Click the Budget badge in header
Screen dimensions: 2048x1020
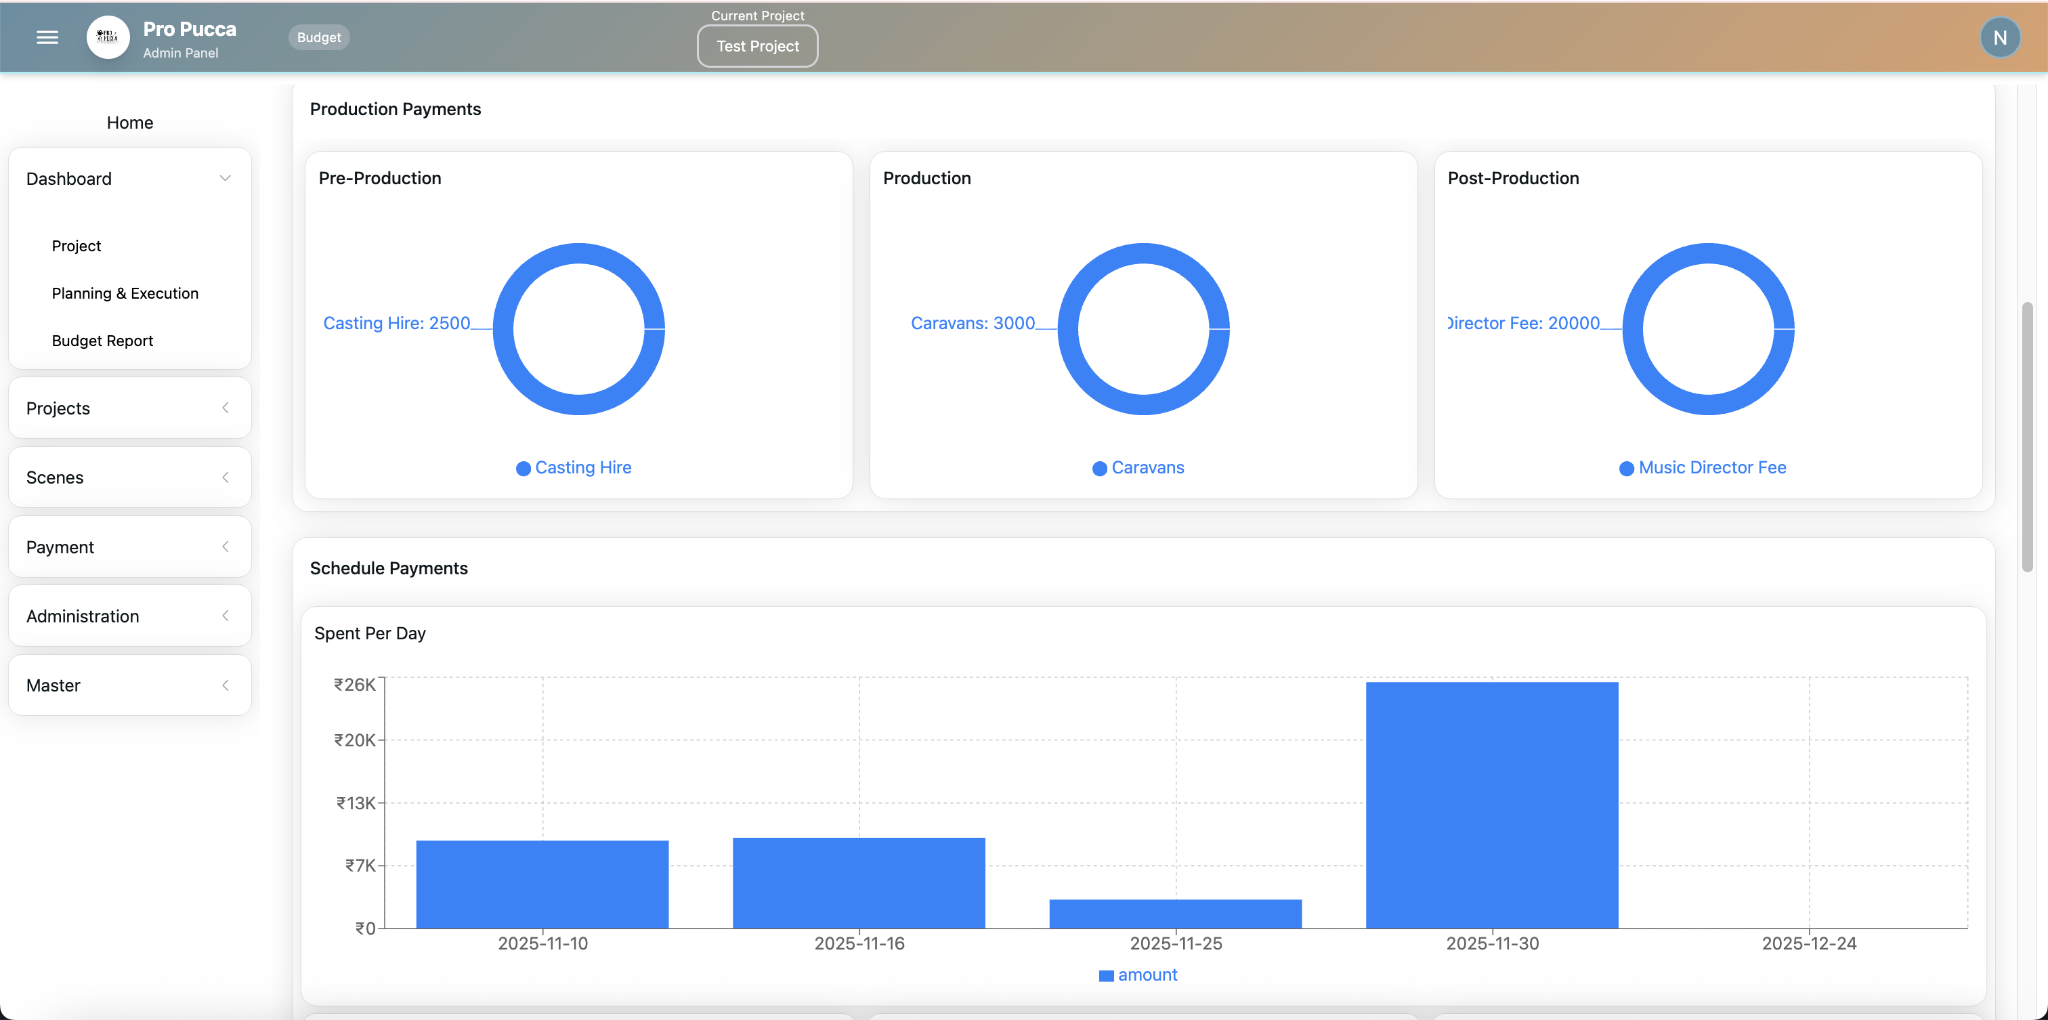pos(319,38)
